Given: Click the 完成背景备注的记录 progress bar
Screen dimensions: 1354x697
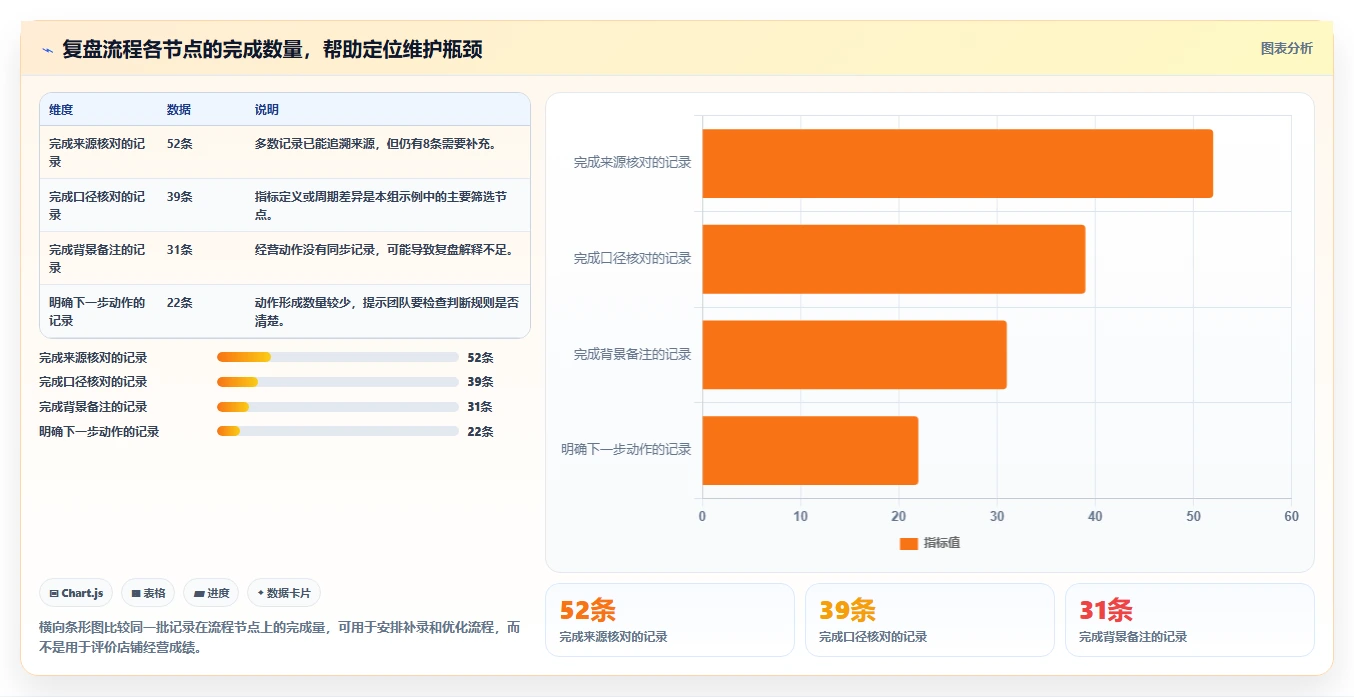Looking at the screenshot, I should coord(338,407).
